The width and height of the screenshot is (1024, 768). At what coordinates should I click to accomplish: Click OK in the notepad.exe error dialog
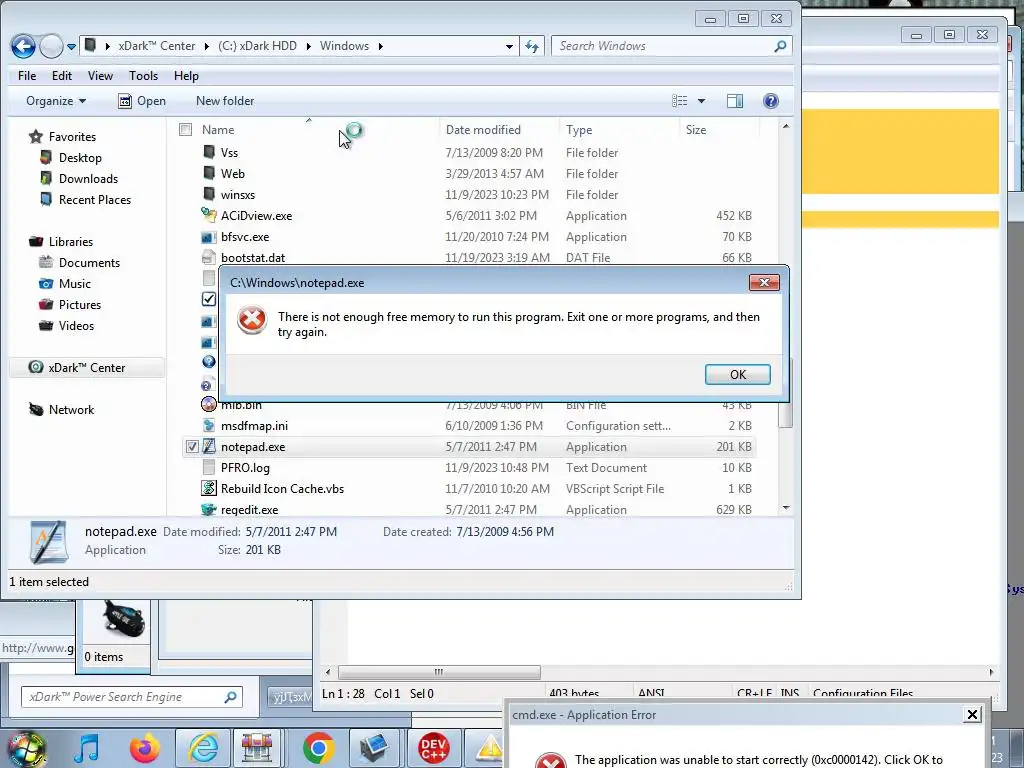click(x=737, y=374)
